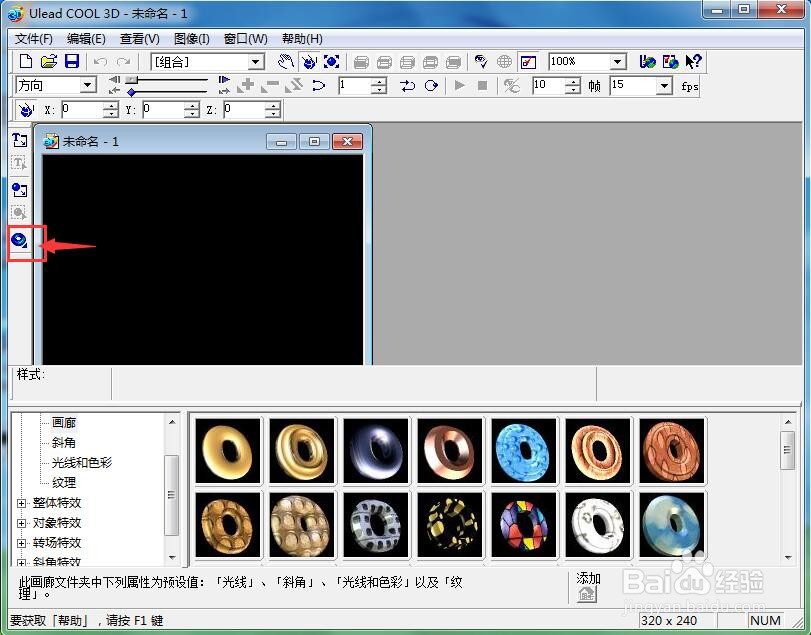Screen dimensions: 811x635
Task: Select the Resize Object tool
Action: point(332,62)
